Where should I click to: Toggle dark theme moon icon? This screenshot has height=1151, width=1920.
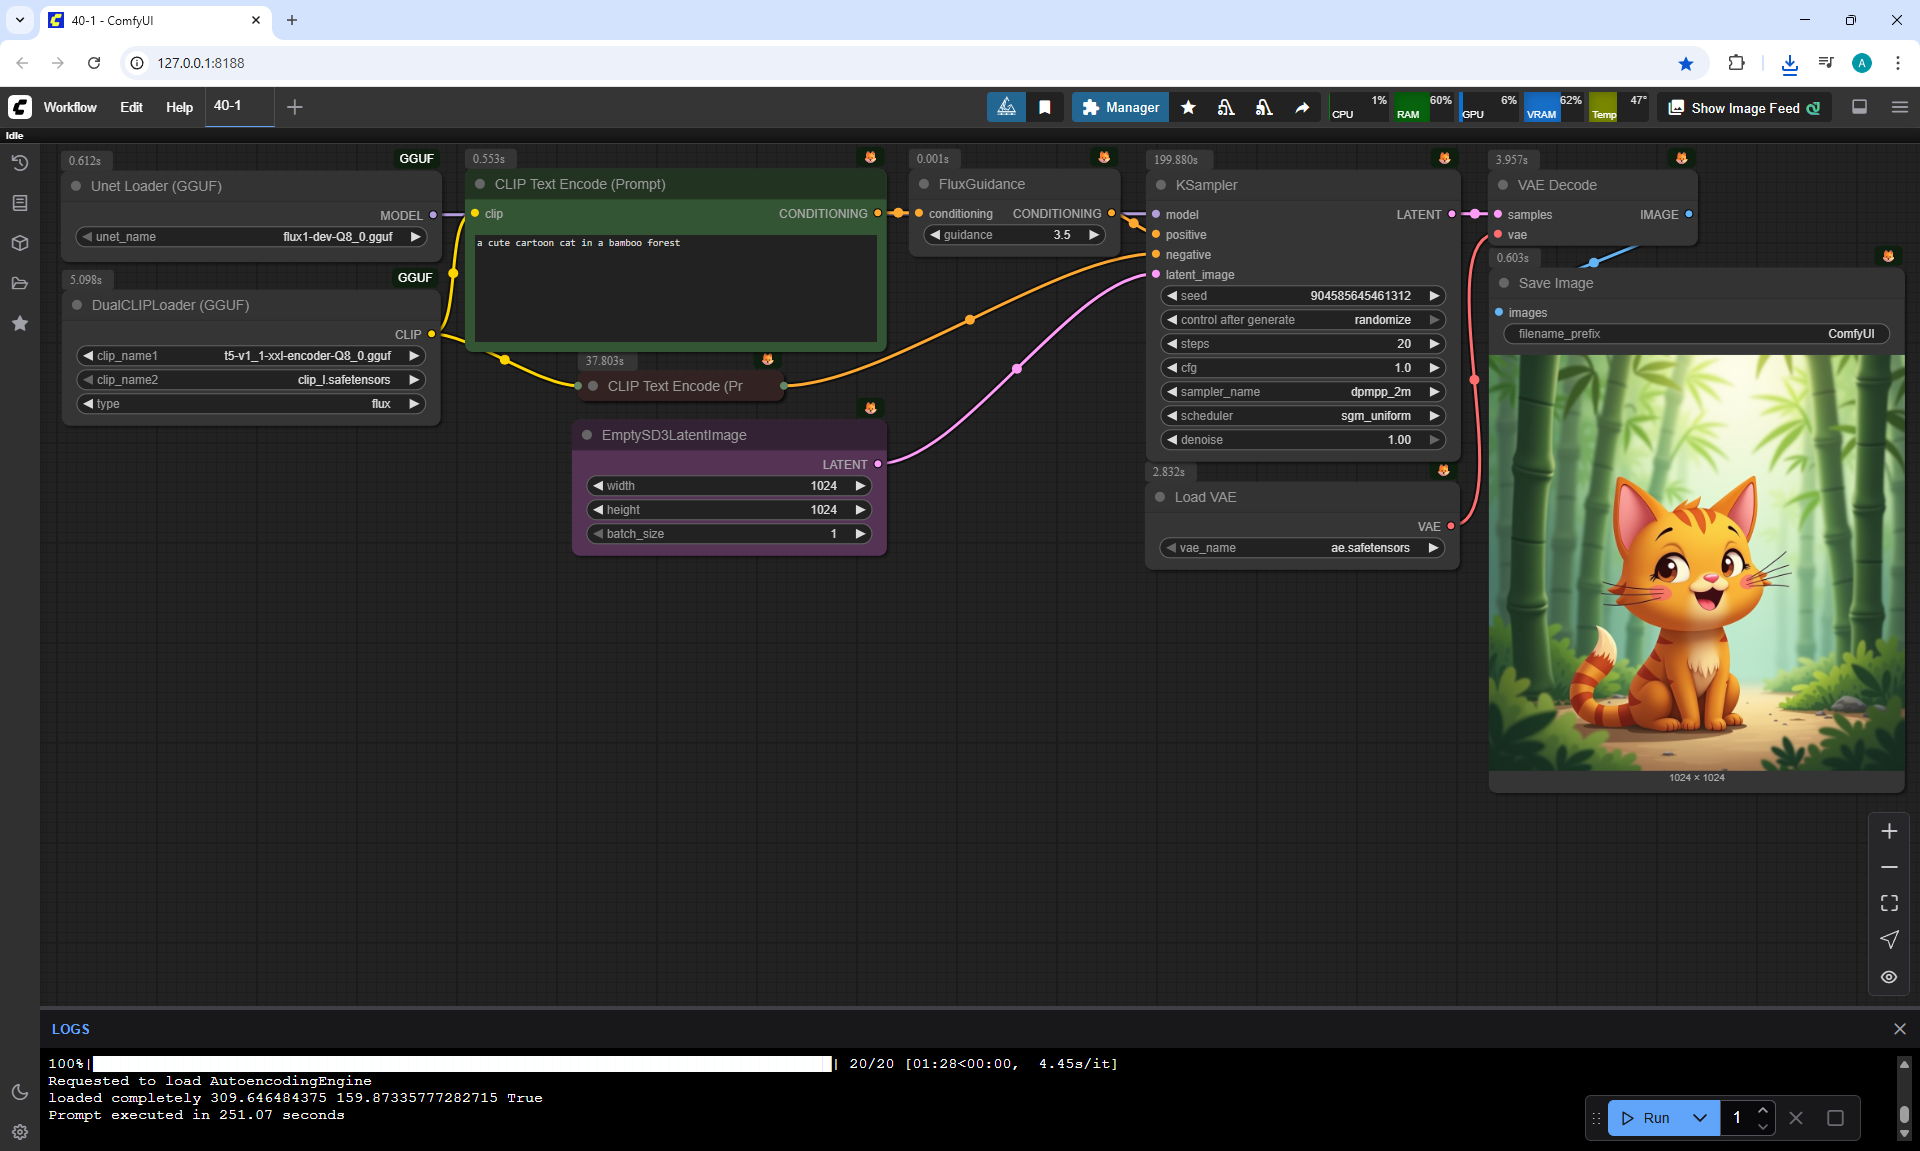(20, 1092)
